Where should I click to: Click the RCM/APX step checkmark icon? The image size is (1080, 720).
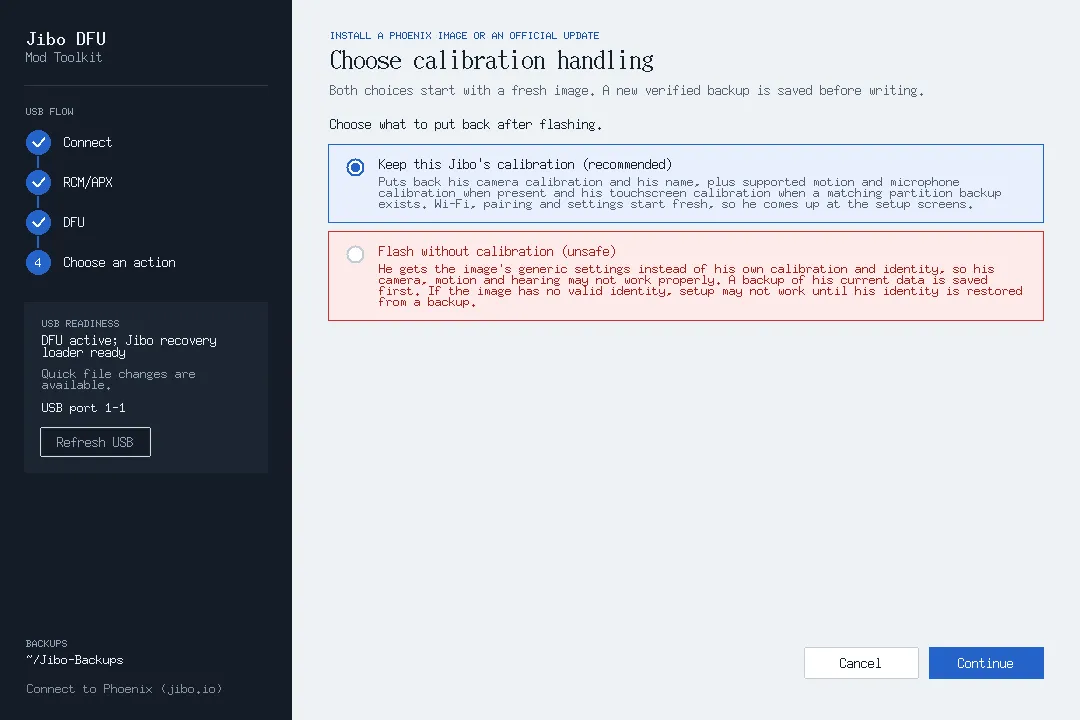[39, 183]
